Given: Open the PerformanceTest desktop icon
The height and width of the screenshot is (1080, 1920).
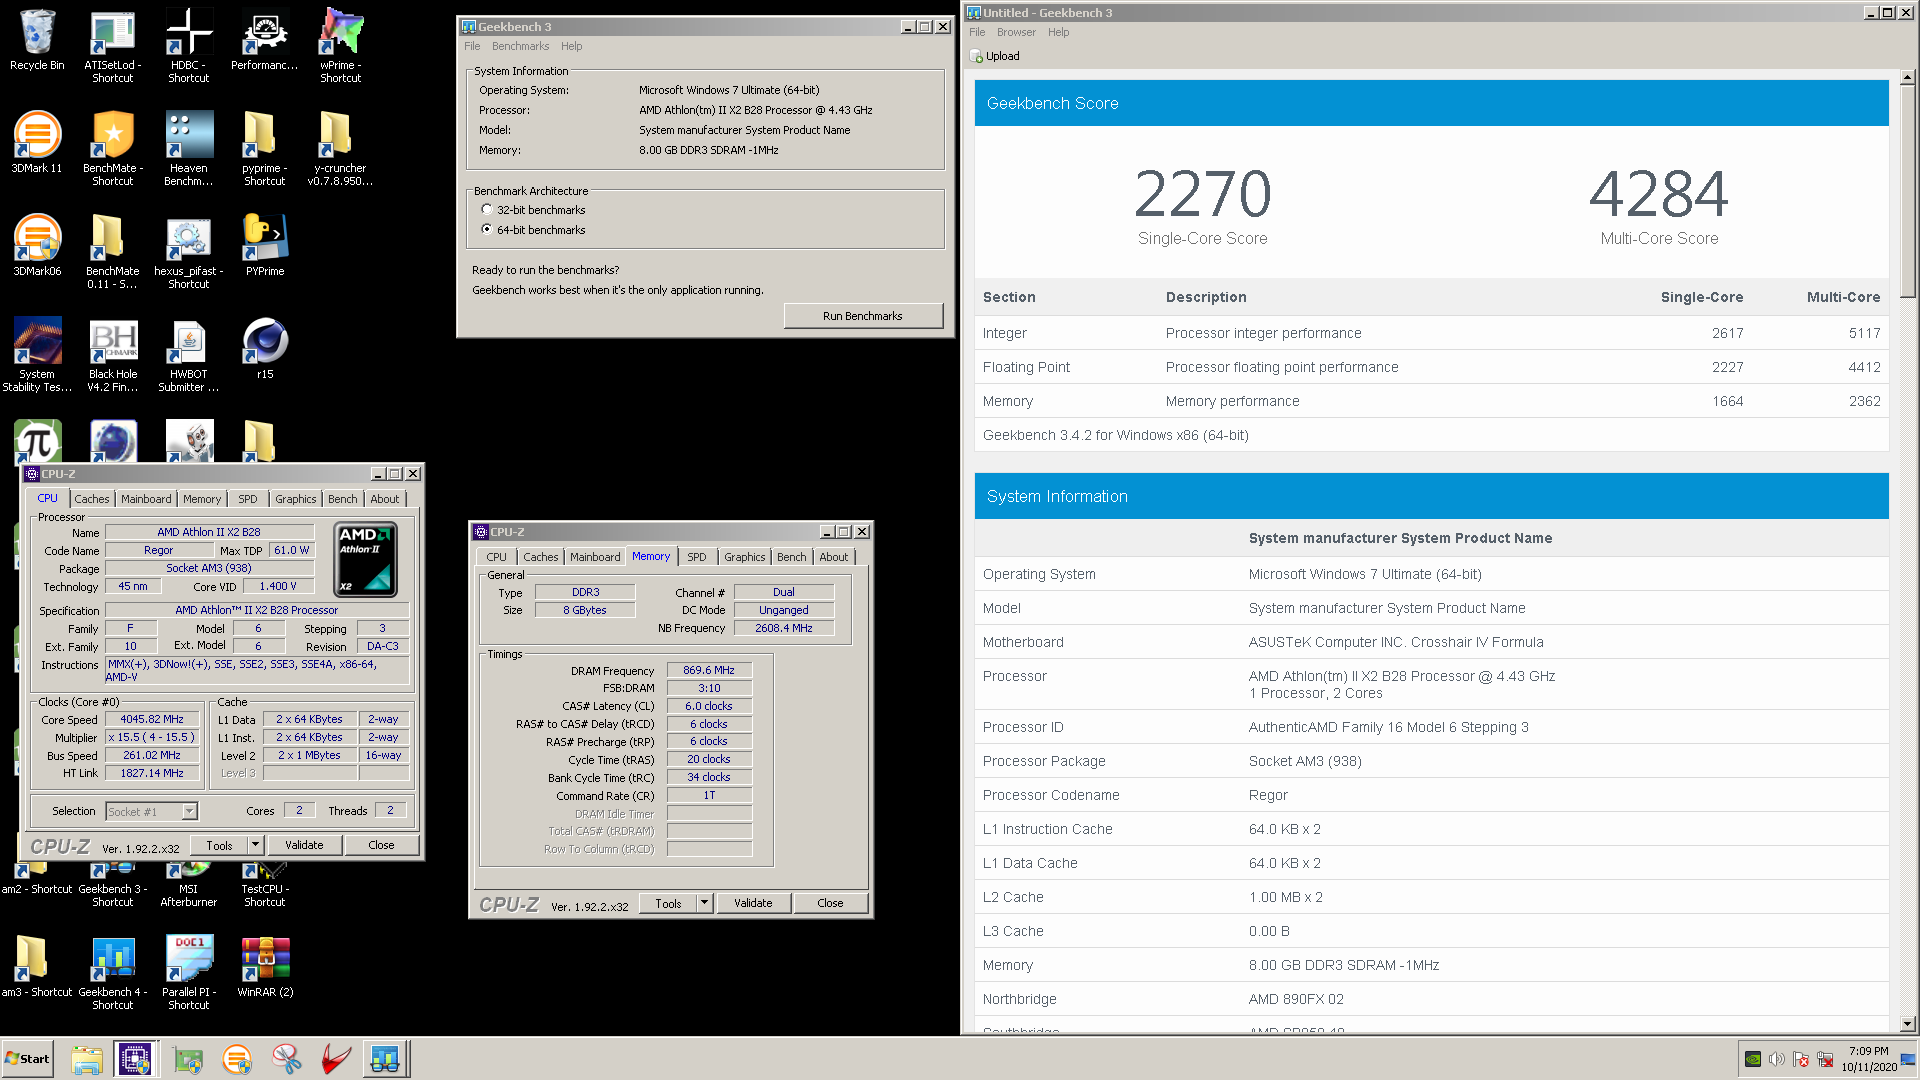Looking at the screenshot, I should click(x=264, y=40).
